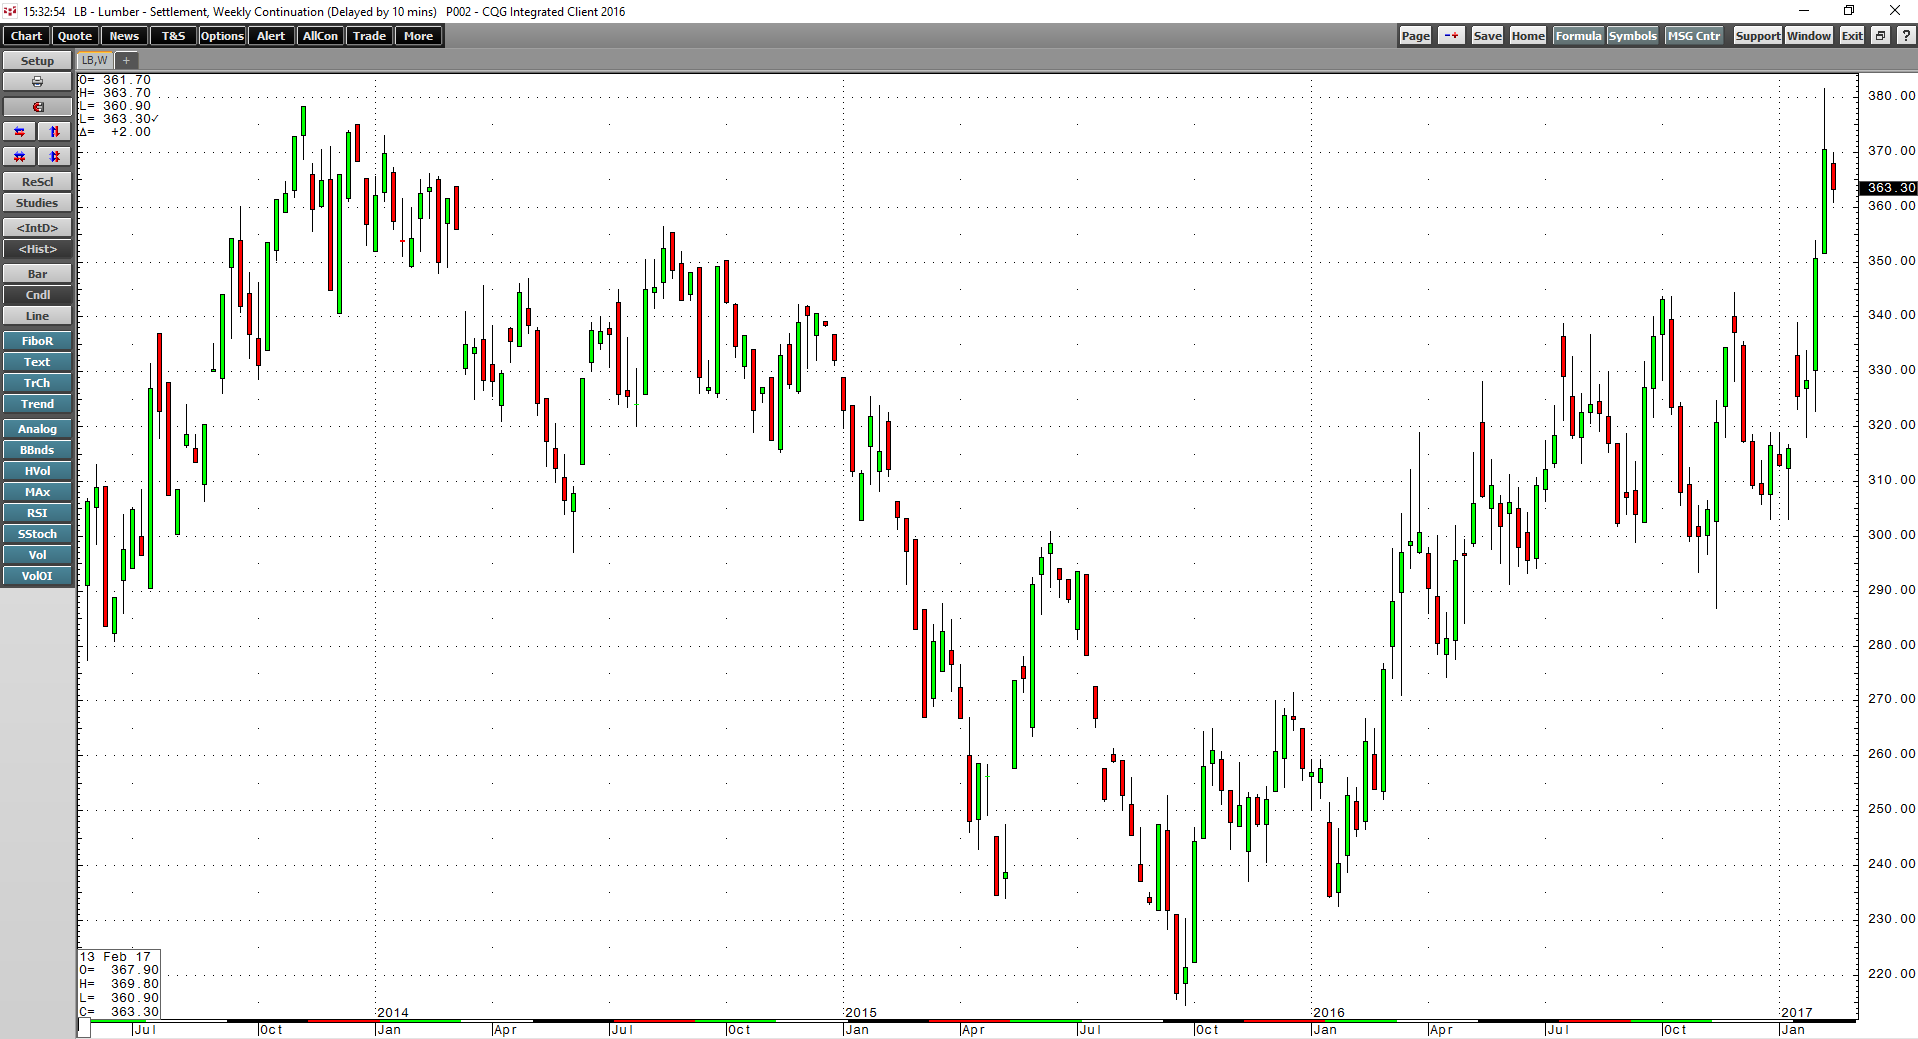
Task: Click the cascade windows icon in toolbar
Action: (1880, 36)
